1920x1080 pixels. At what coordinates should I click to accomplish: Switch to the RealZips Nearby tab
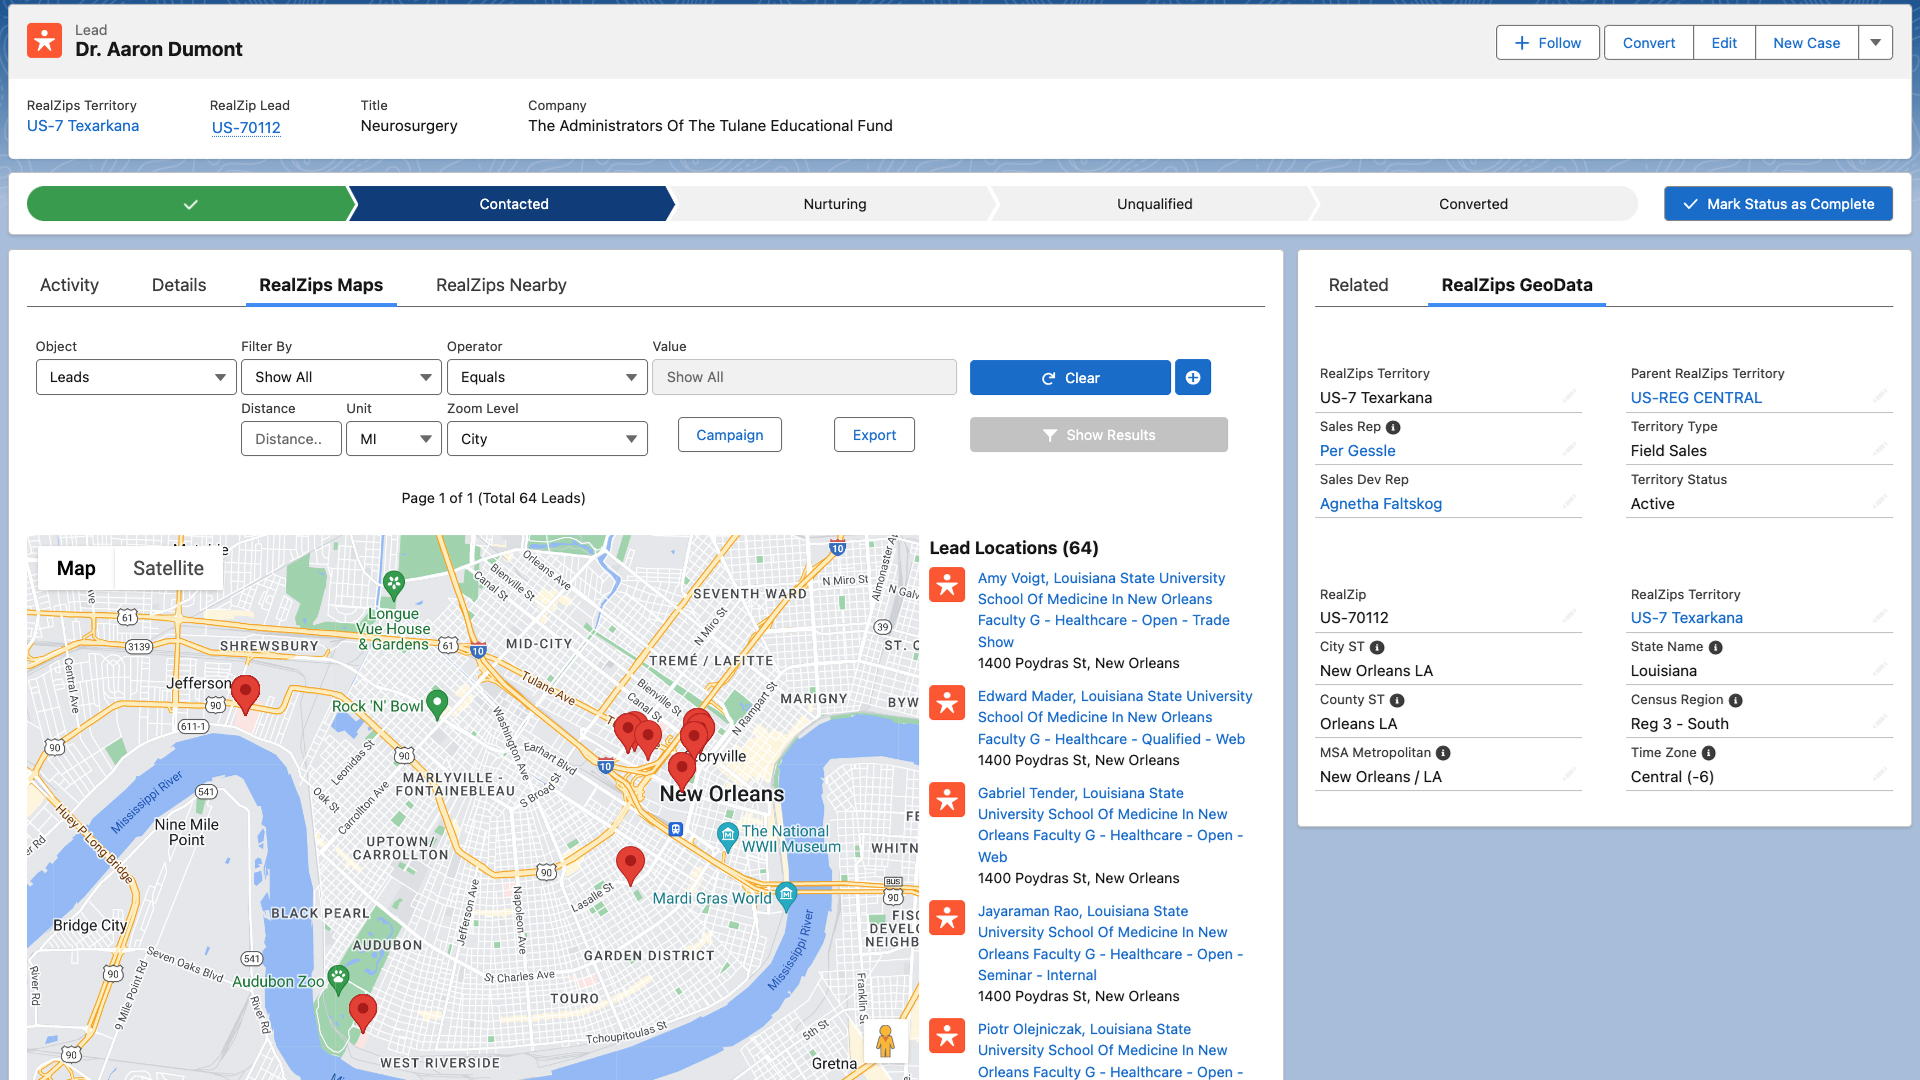point(501,285)
